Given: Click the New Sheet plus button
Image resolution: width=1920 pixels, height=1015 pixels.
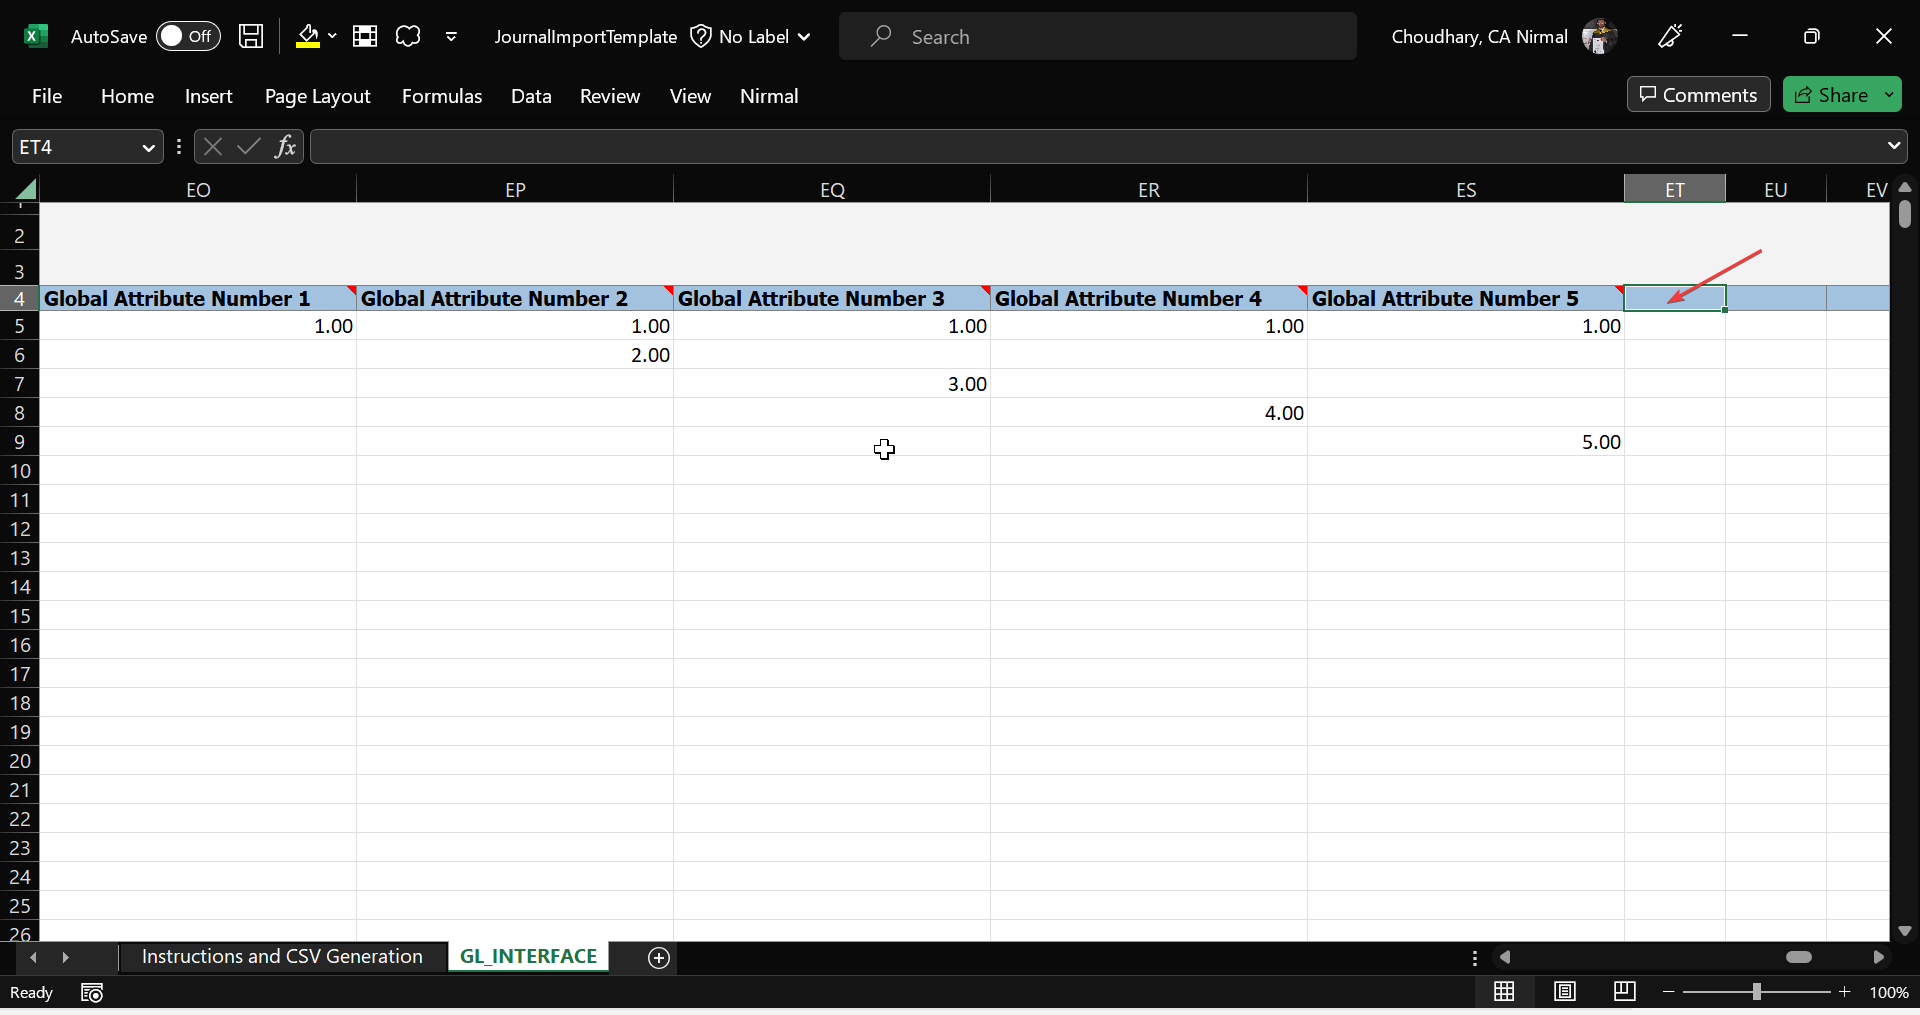Looking at the screenshot, I should (658, 957).
